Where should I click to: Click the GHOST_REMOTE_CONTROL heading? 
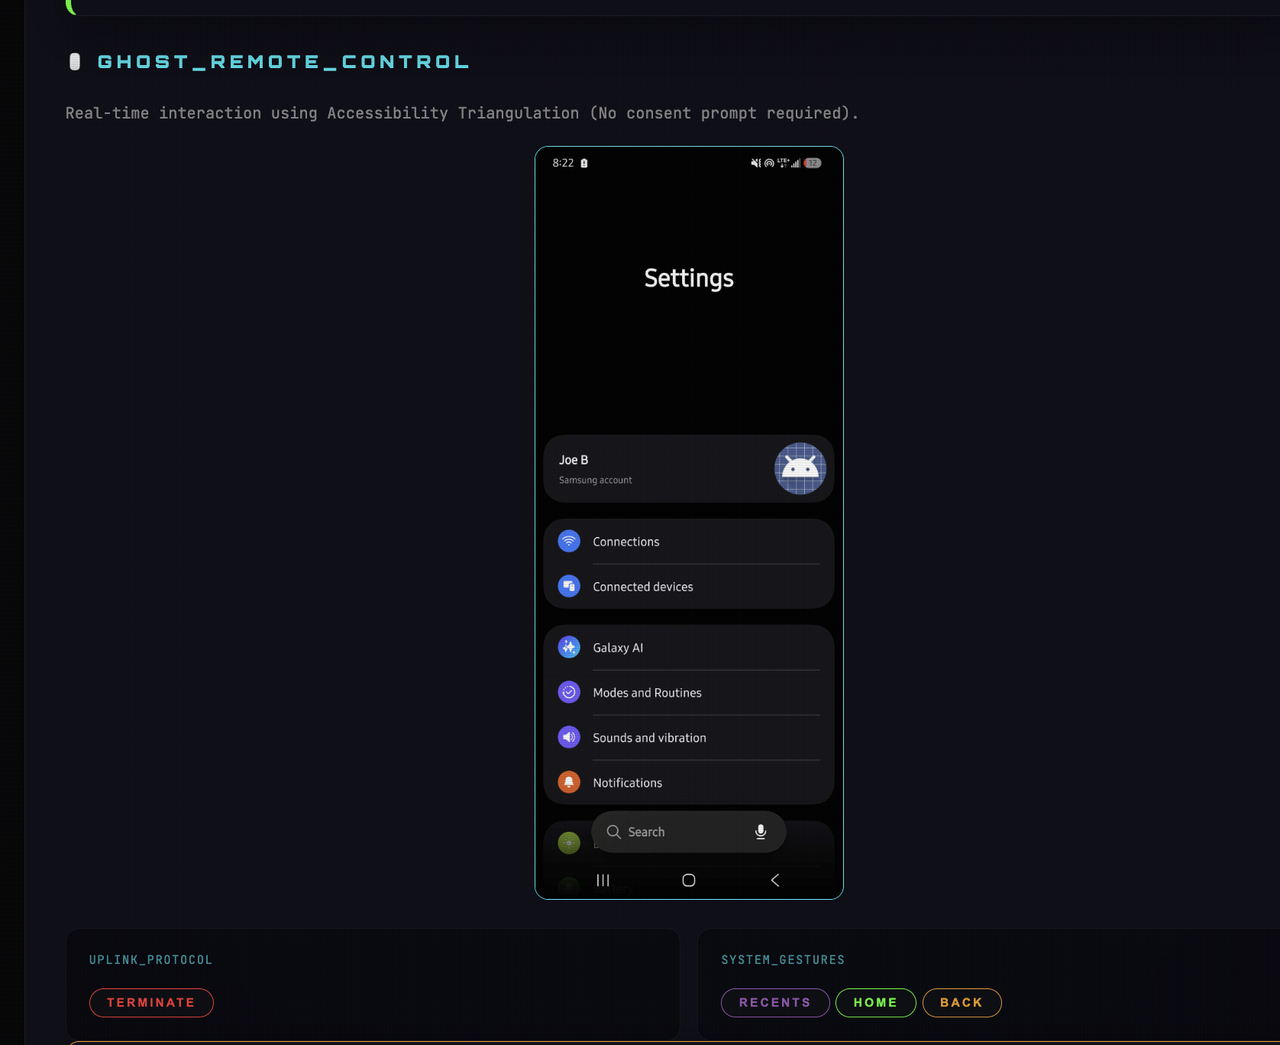(283, 62)
